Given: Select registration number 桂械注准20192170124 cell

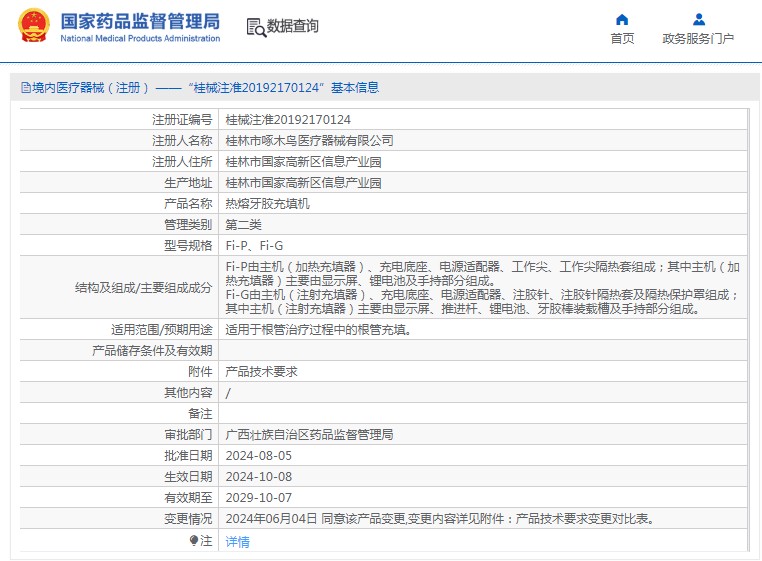Looking at the screenshot, I should (x=288, y=119).
